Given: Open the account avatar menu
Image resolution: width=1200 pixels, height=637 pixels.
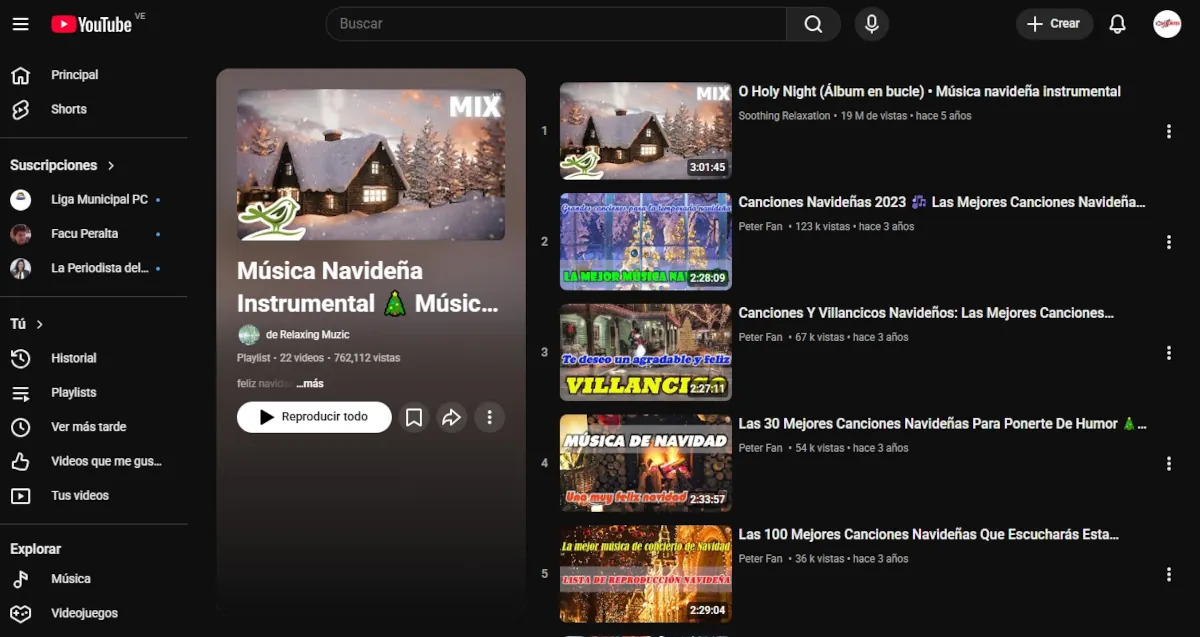Looking at the screenshot, I should [x=1167, y=24].
